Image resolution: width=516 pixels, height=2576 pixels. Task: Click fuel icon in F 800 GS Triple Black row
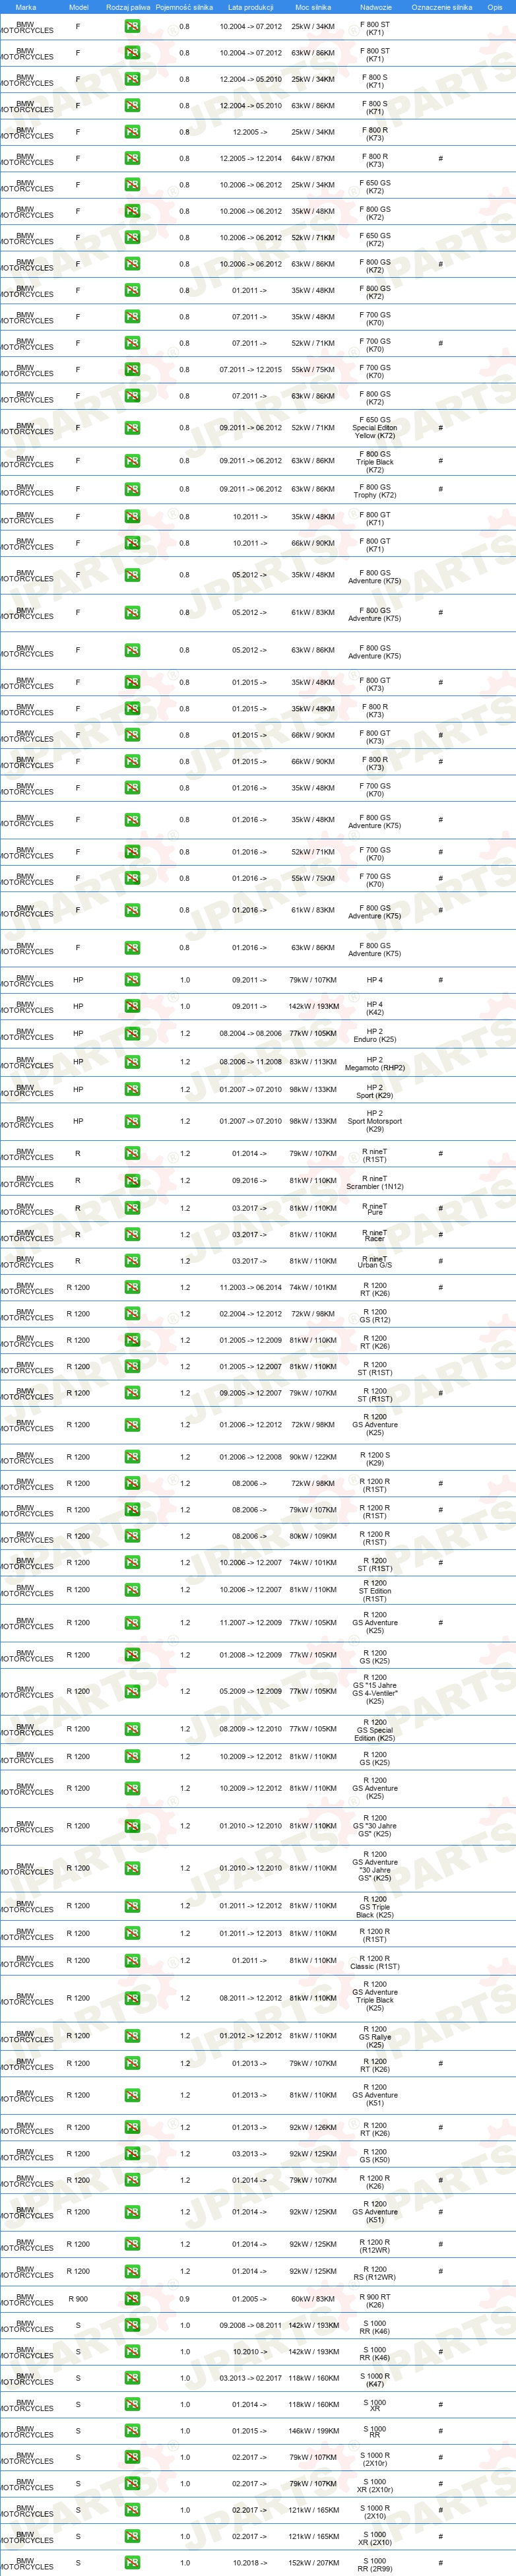pos(132,461)
